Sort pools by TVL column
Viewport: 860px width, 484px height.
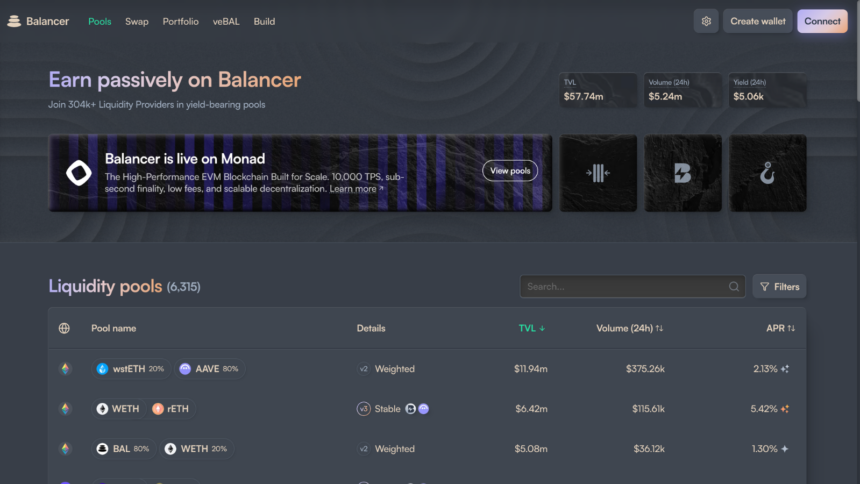point(531,328)
